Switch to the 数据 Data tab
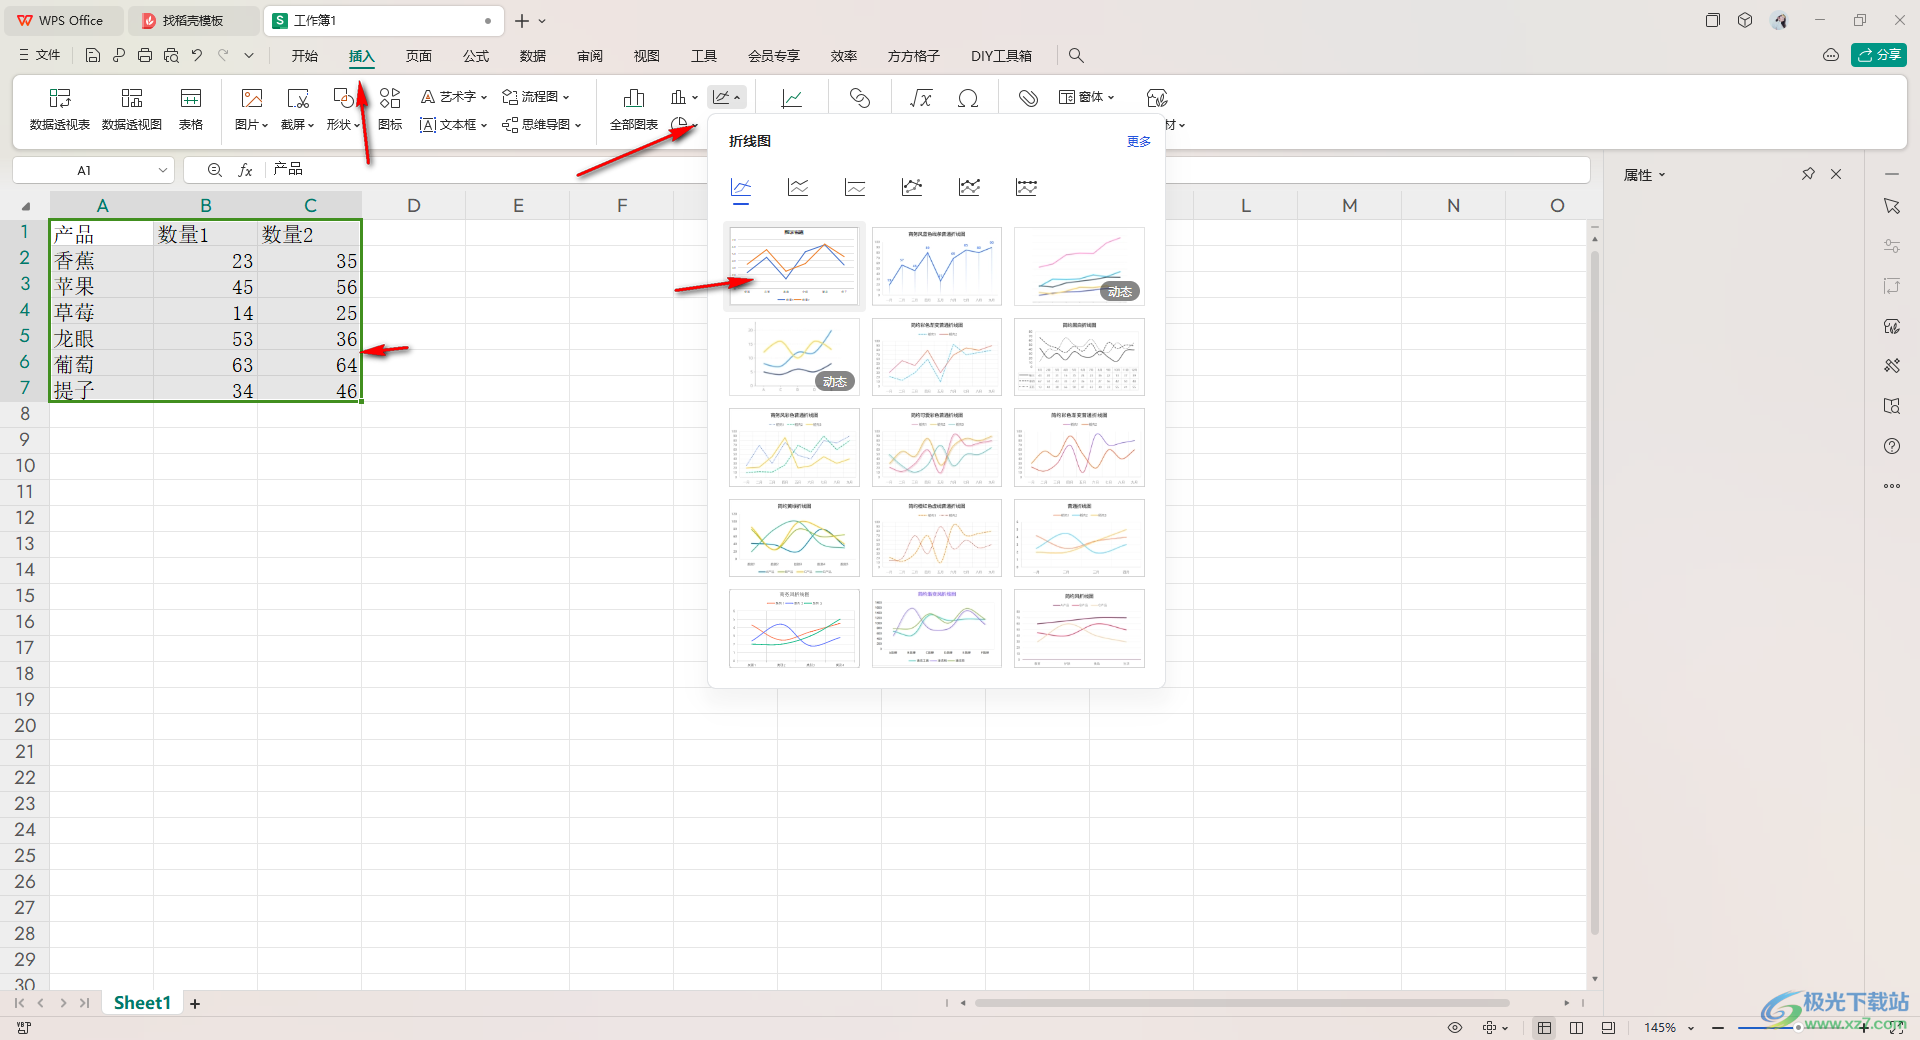Viewport: 1920px width, 1040px height. coord(533,56)
